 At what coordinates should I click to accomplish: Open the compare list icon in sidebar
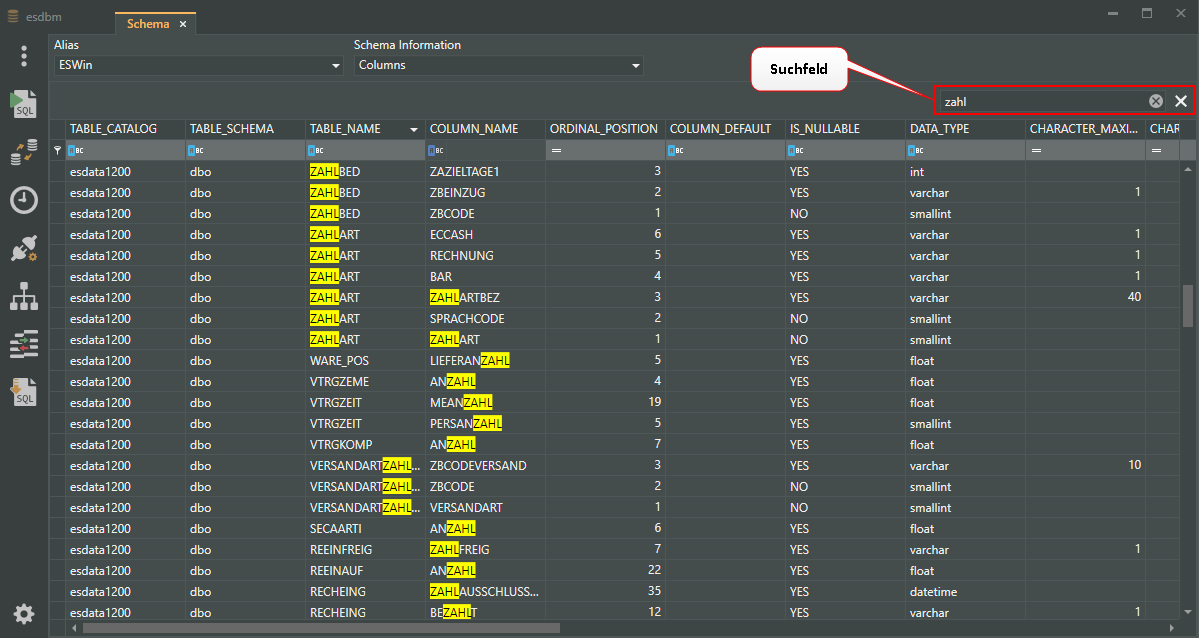24,344
